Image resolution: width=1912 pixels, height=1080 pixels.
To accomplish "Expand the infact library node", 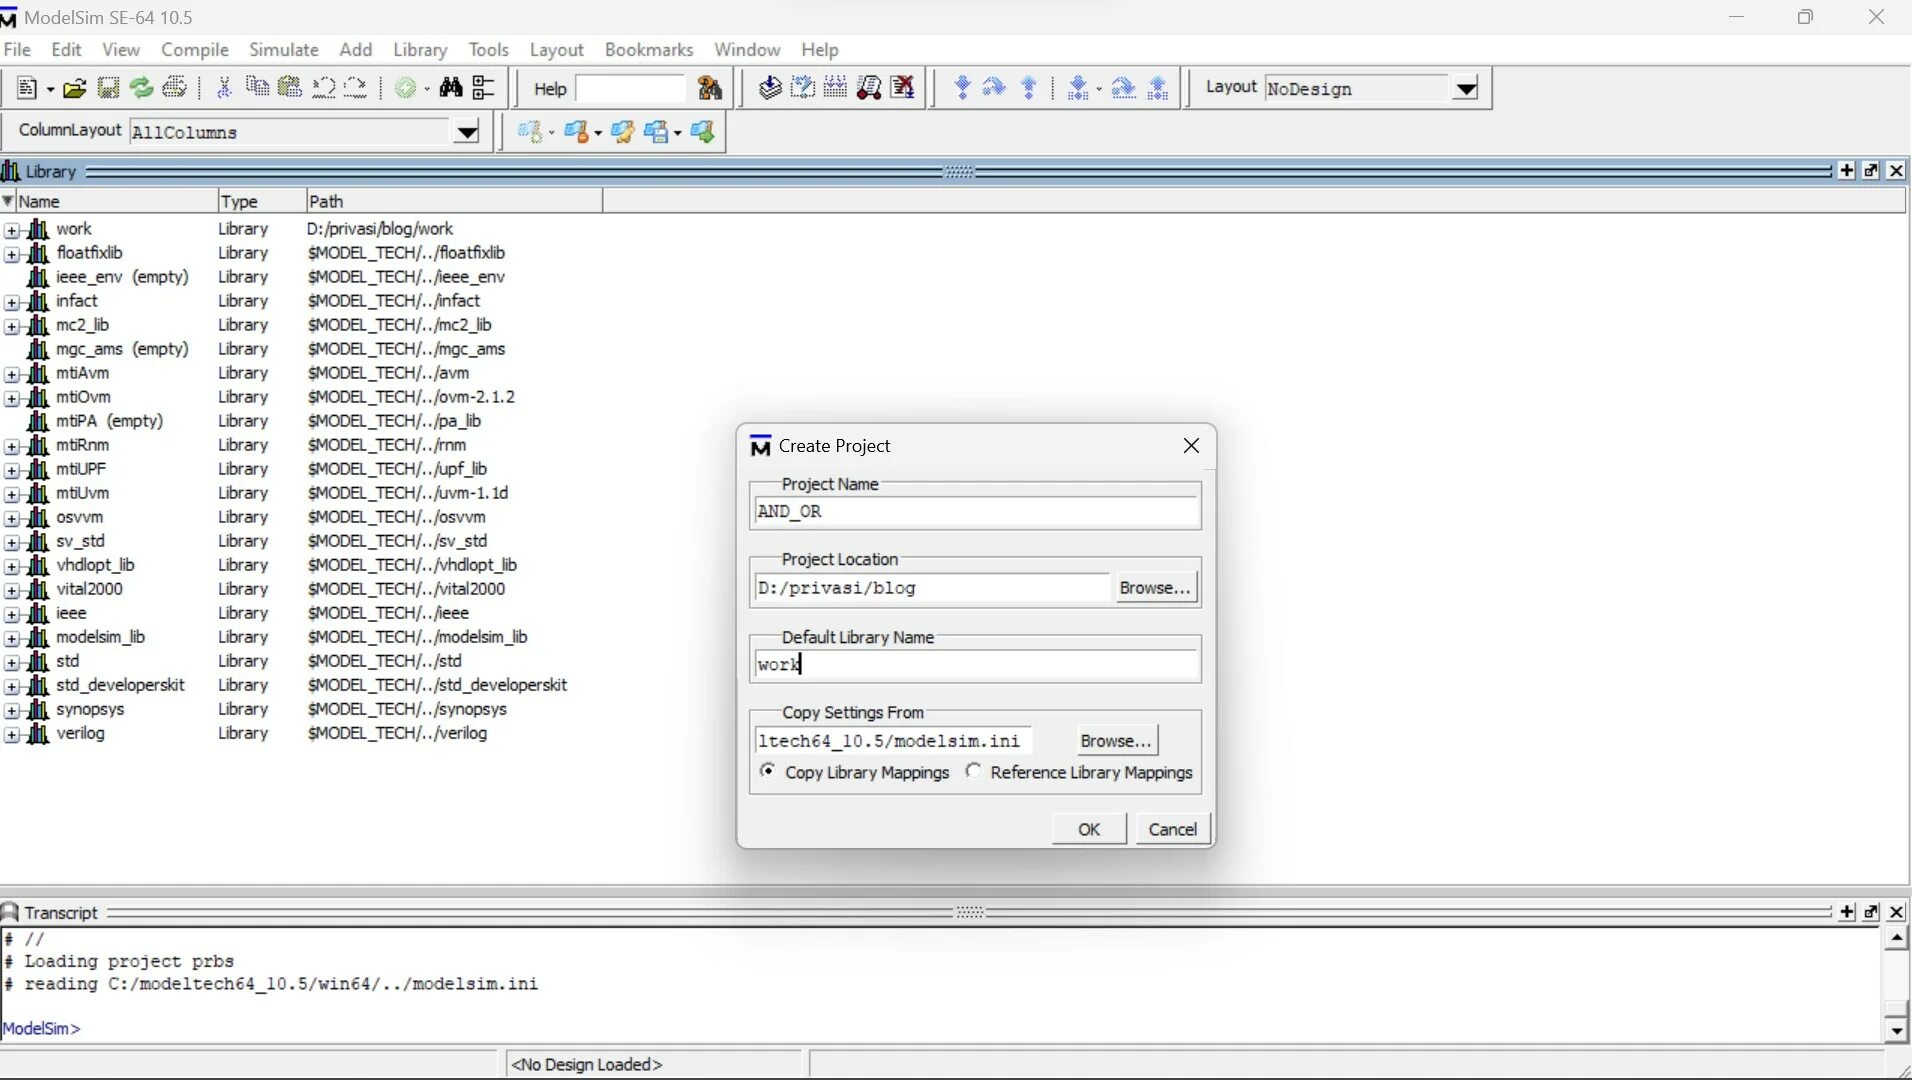I will [x=11, y=302].
